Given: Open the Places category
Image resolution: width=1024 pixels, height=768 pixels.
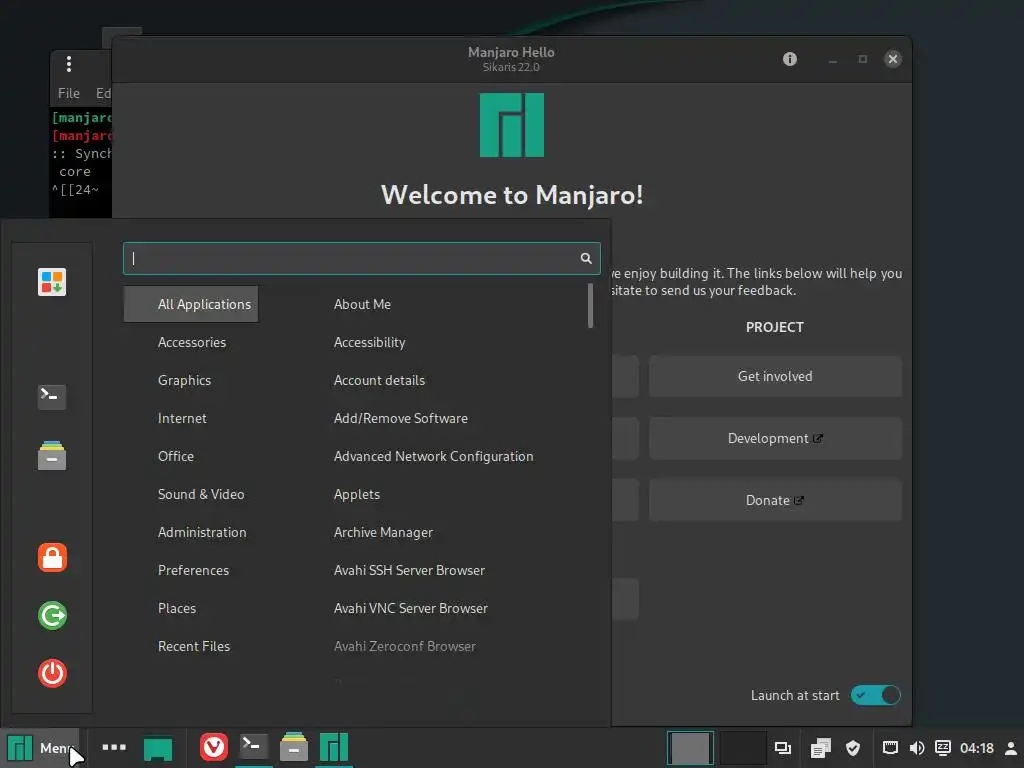Looking at the screenshot, I should point(191,608).
